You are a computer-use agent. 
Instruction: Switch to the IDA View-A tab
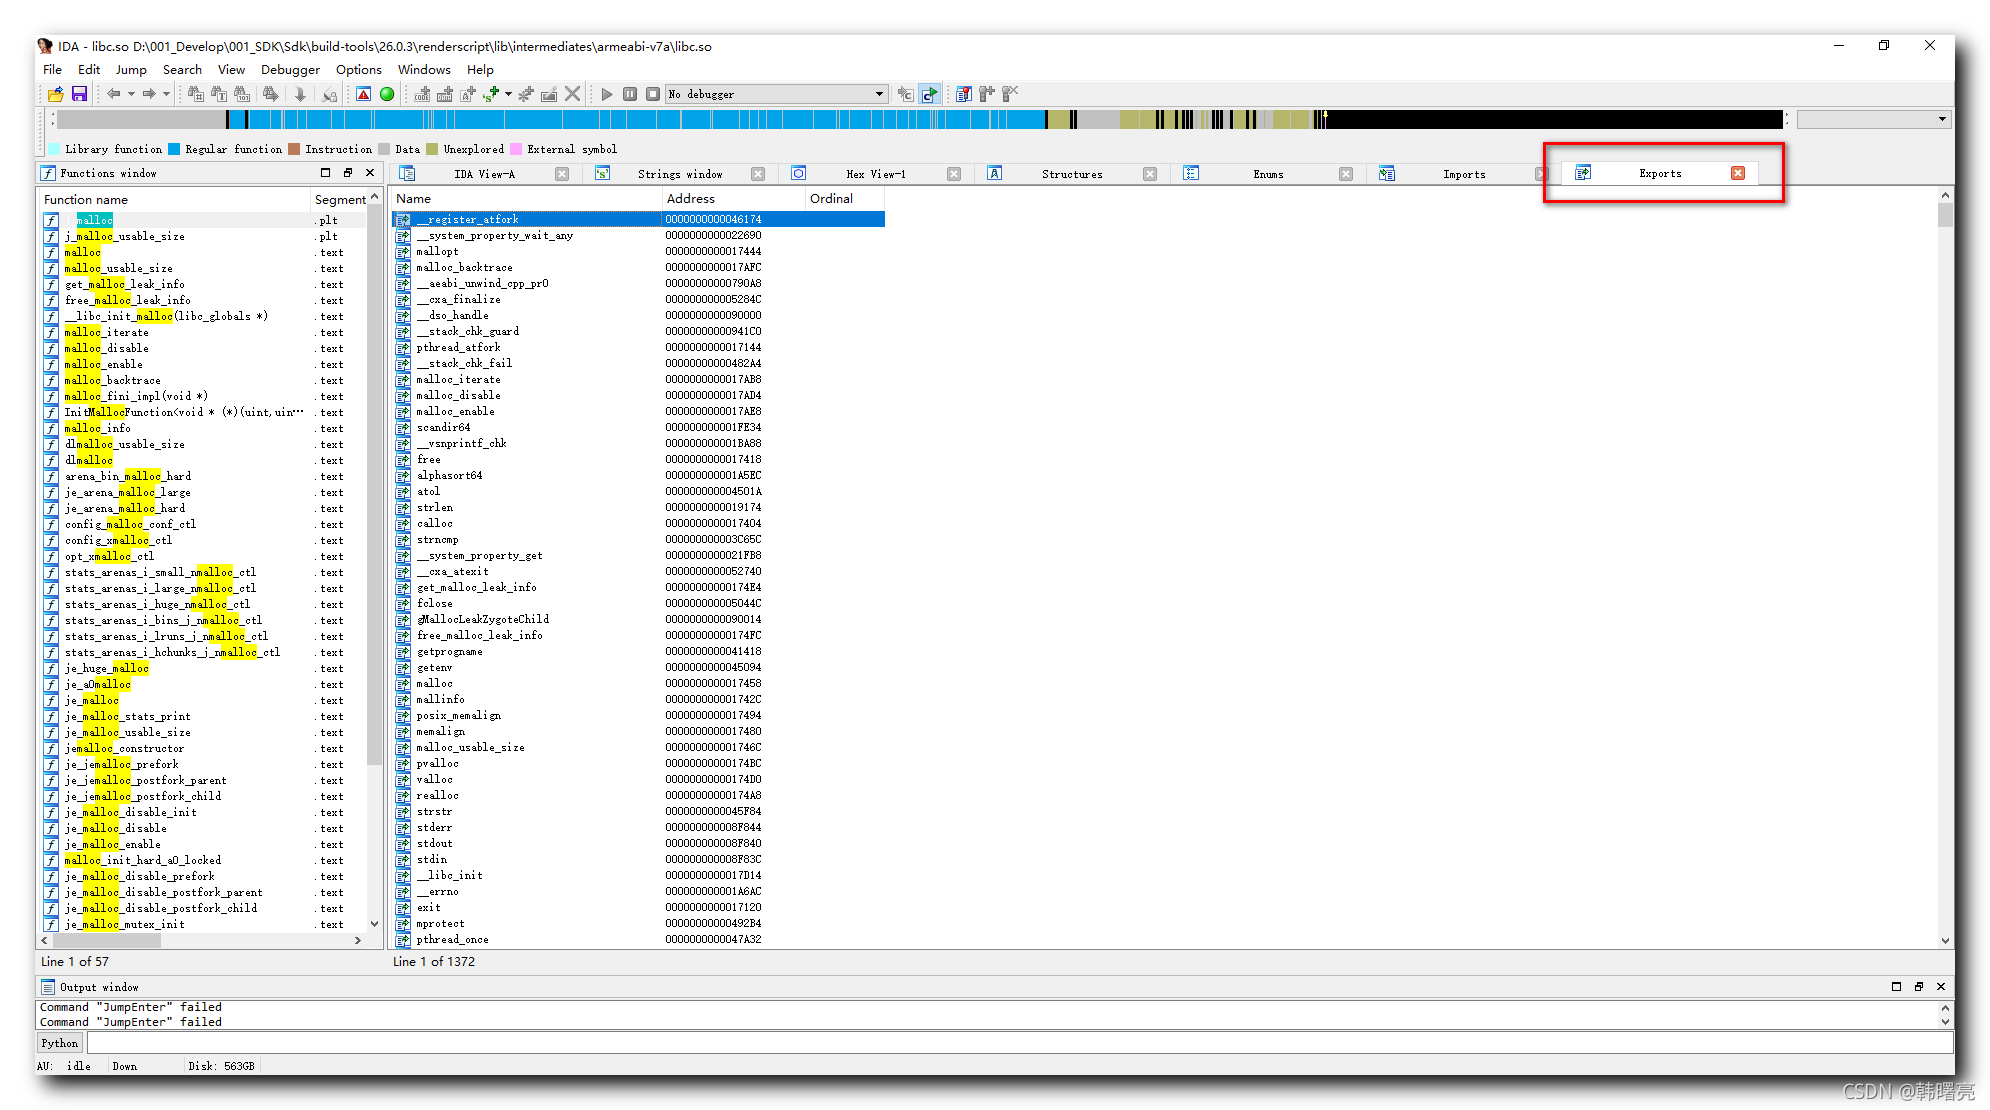pyautogui.click(x=484, y=174)
